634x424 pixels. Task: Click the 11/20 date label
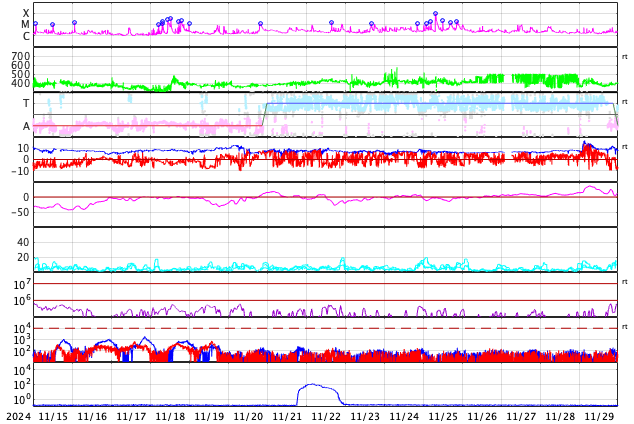248,417
